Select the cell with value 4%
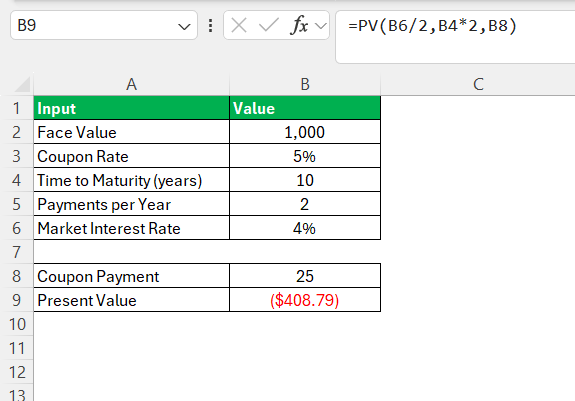 (x=305, y=228)
